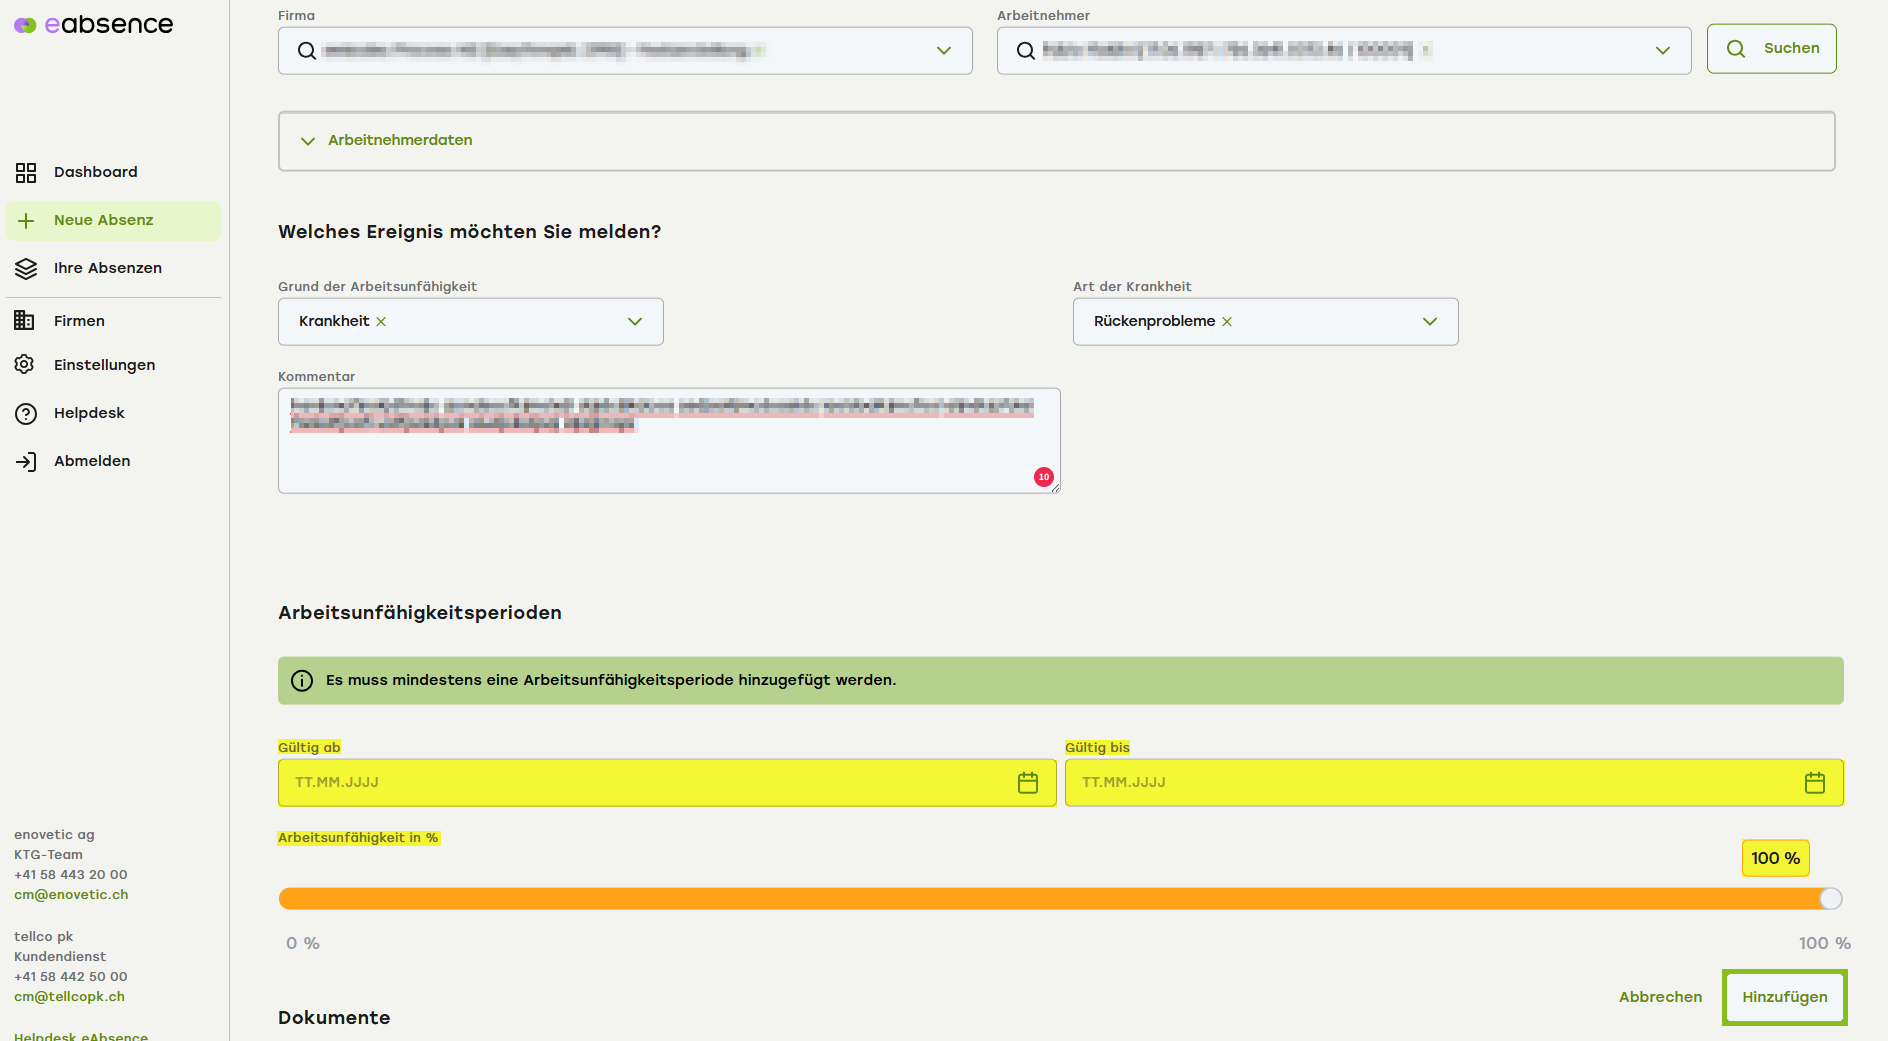Open calendar picker for Gültig ab
Viewport: 1888px width, 1041px height.
[1027, 783]
